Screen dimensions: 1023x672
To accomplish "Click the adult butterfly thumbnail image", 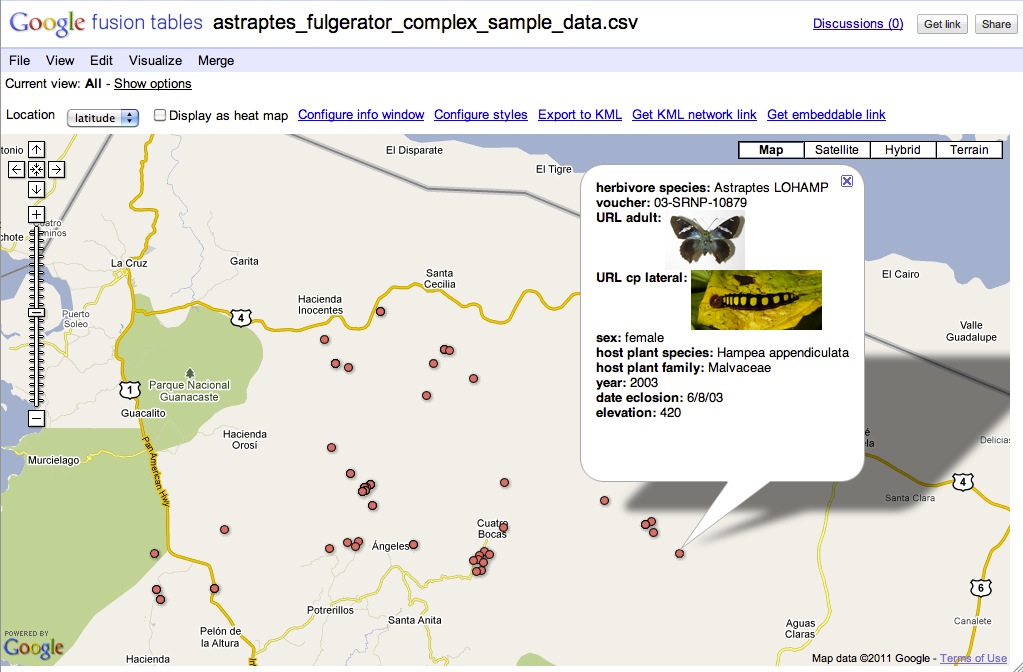I will point(705,239).
